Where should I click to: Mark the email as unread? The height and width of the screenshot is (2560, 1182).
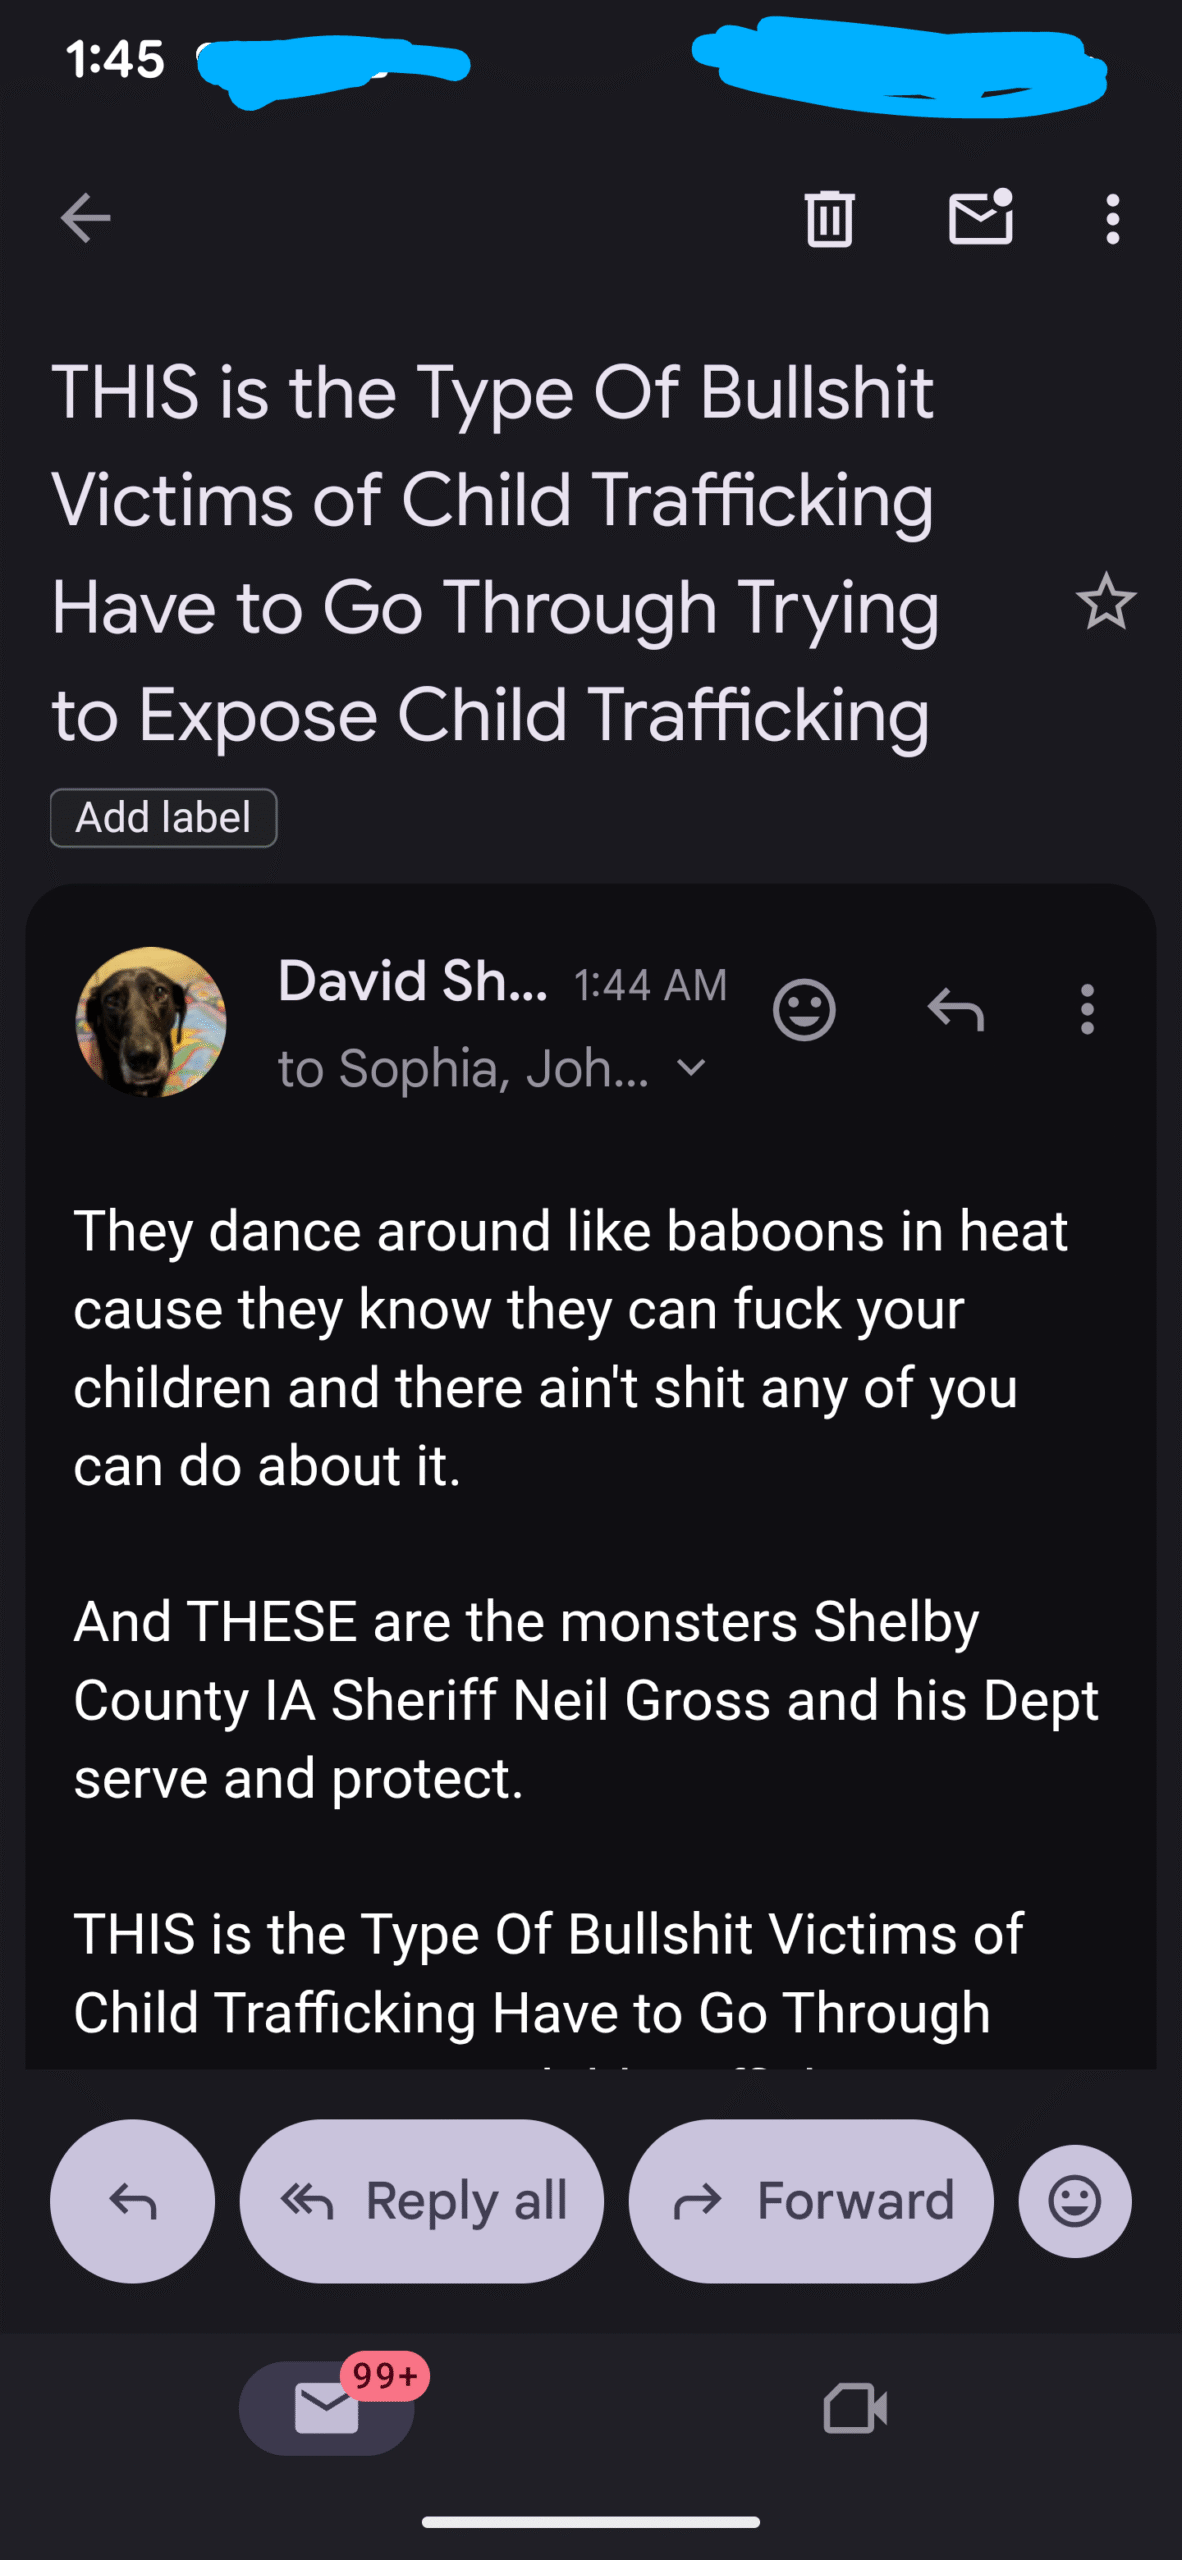tap(980, 218)
